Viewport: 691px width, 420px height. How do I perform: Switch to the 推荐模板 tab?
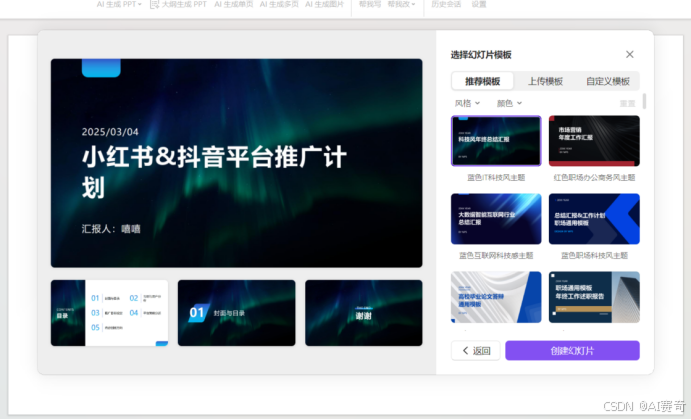[x=483, y=81]
